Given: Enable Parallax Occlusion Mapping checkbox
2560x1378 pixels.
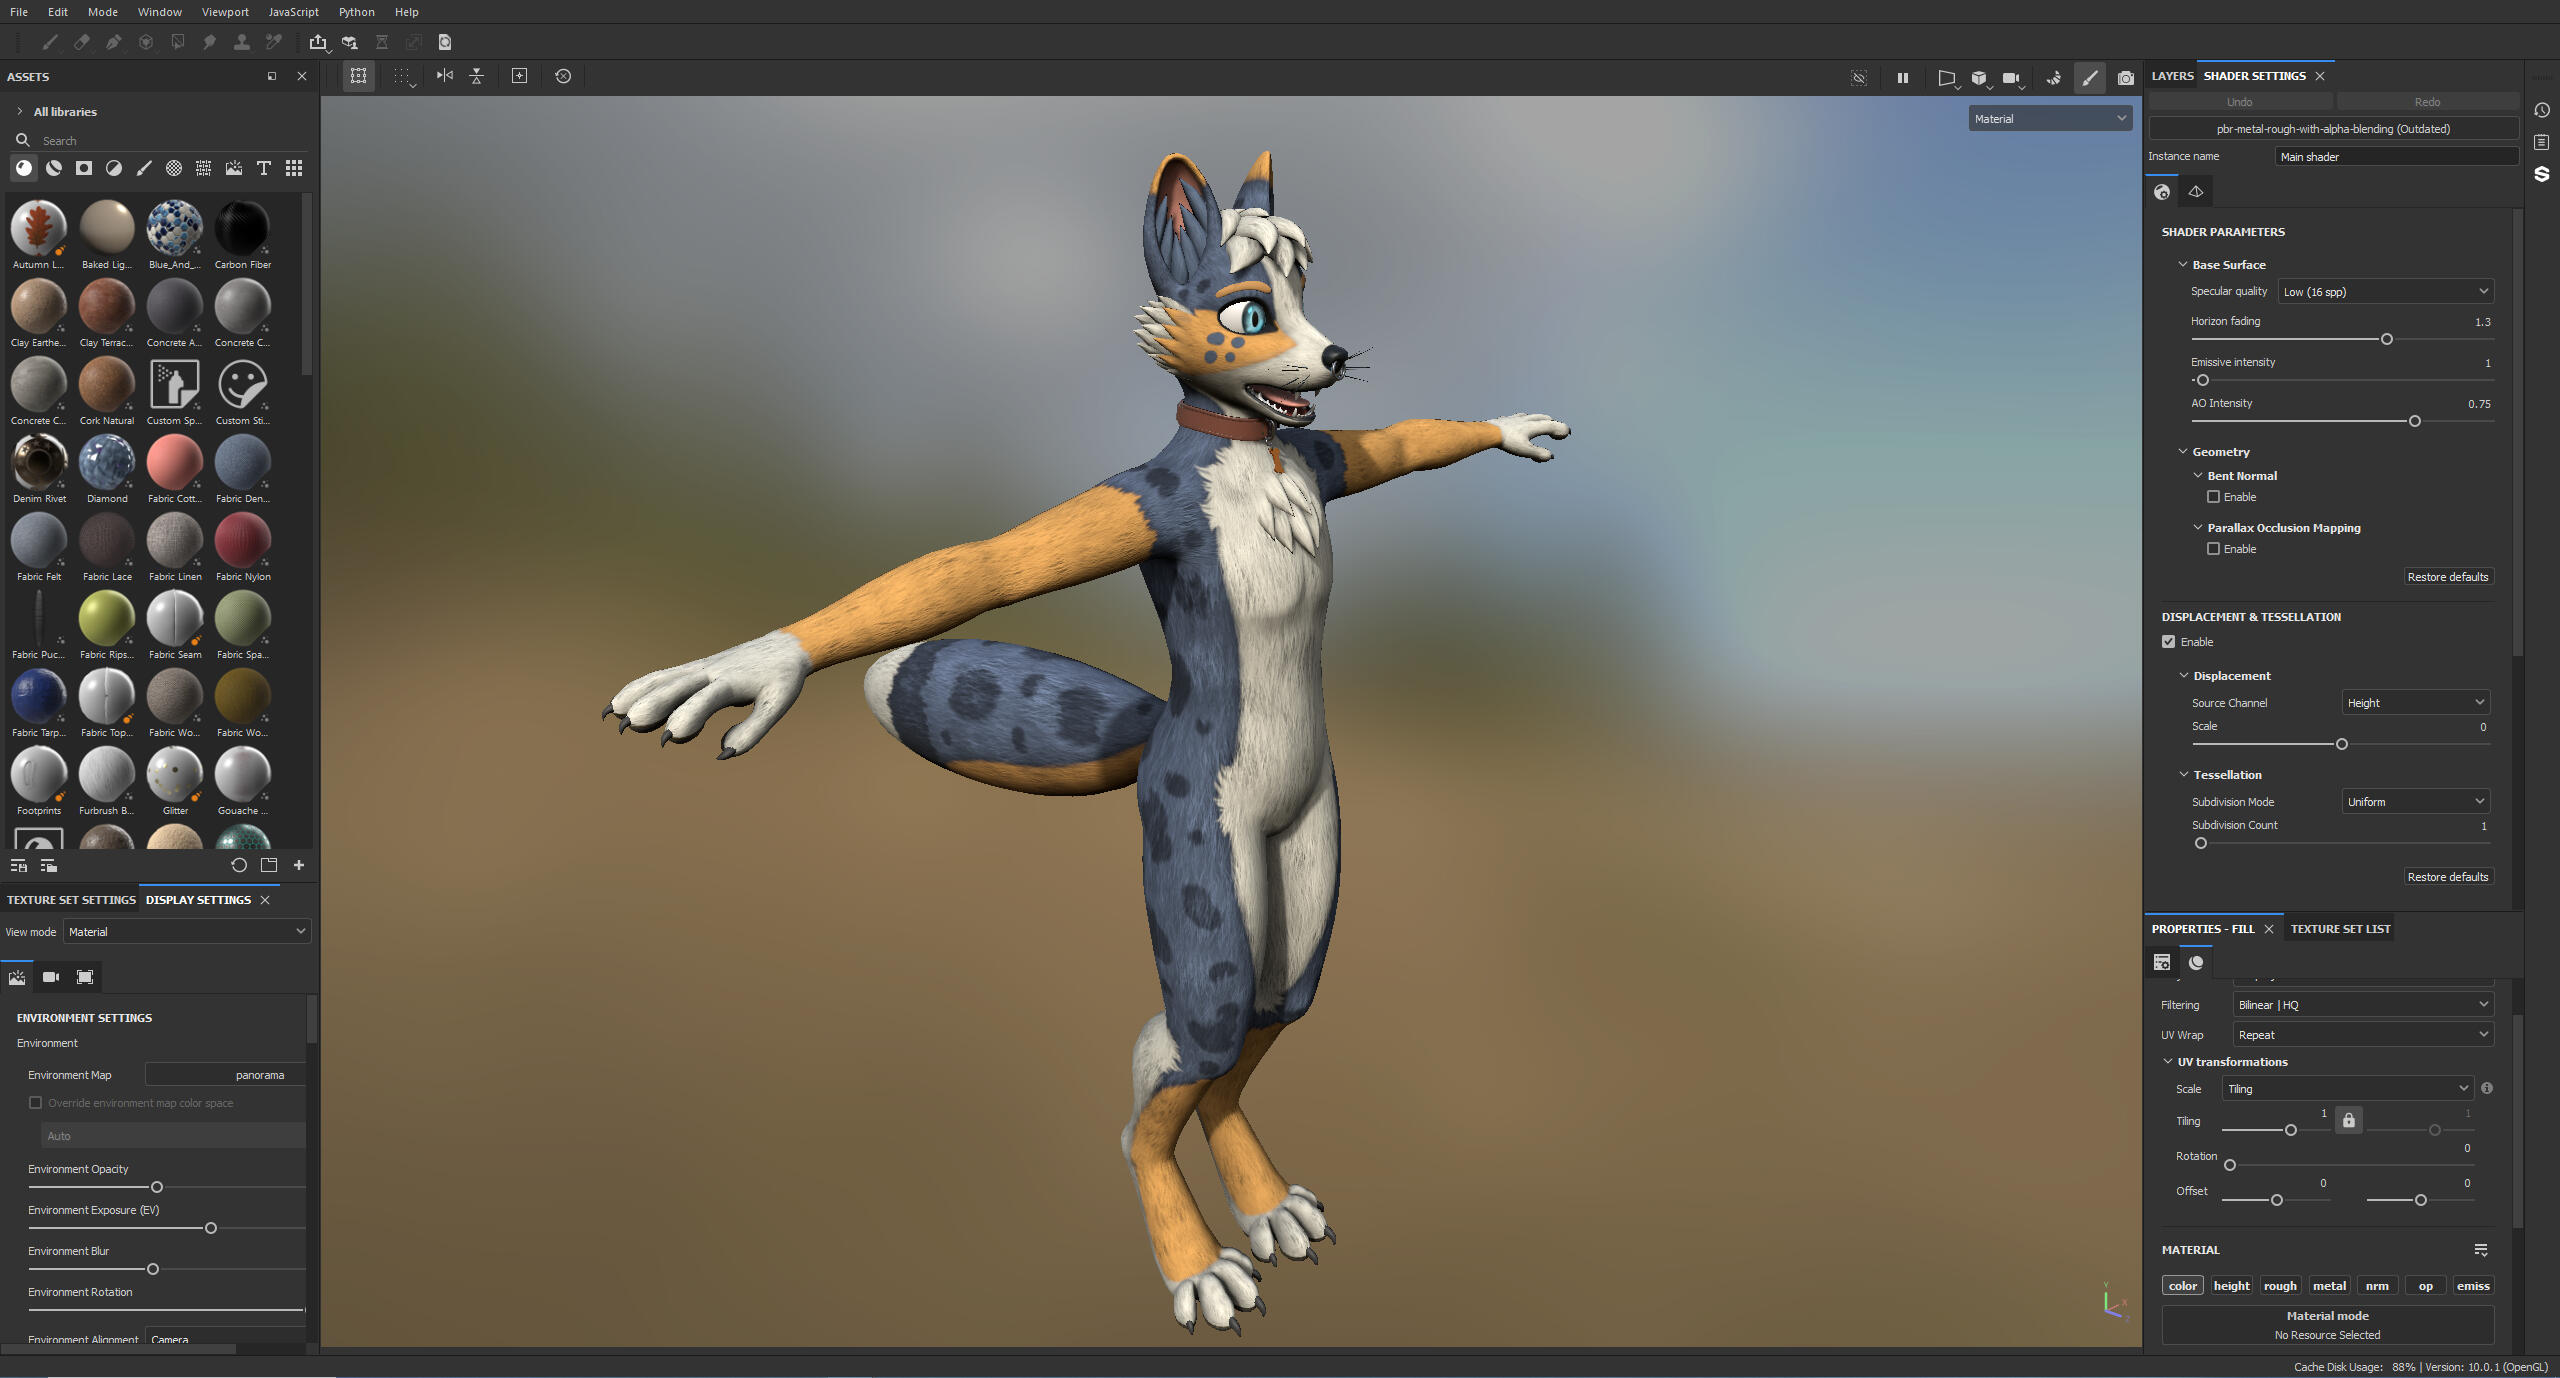Looking at the screenshot, I should pyautogui.click(x=2213, y=549).
